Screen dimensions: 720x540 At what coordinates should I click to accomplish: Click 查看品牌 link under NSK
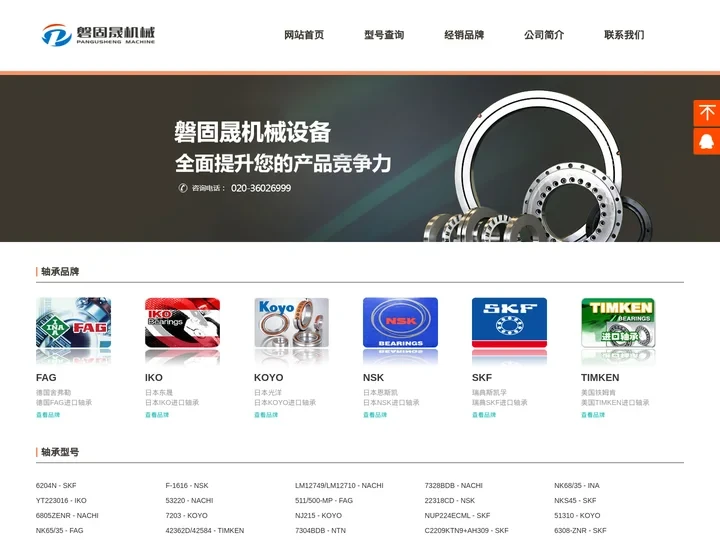point(375,415)
